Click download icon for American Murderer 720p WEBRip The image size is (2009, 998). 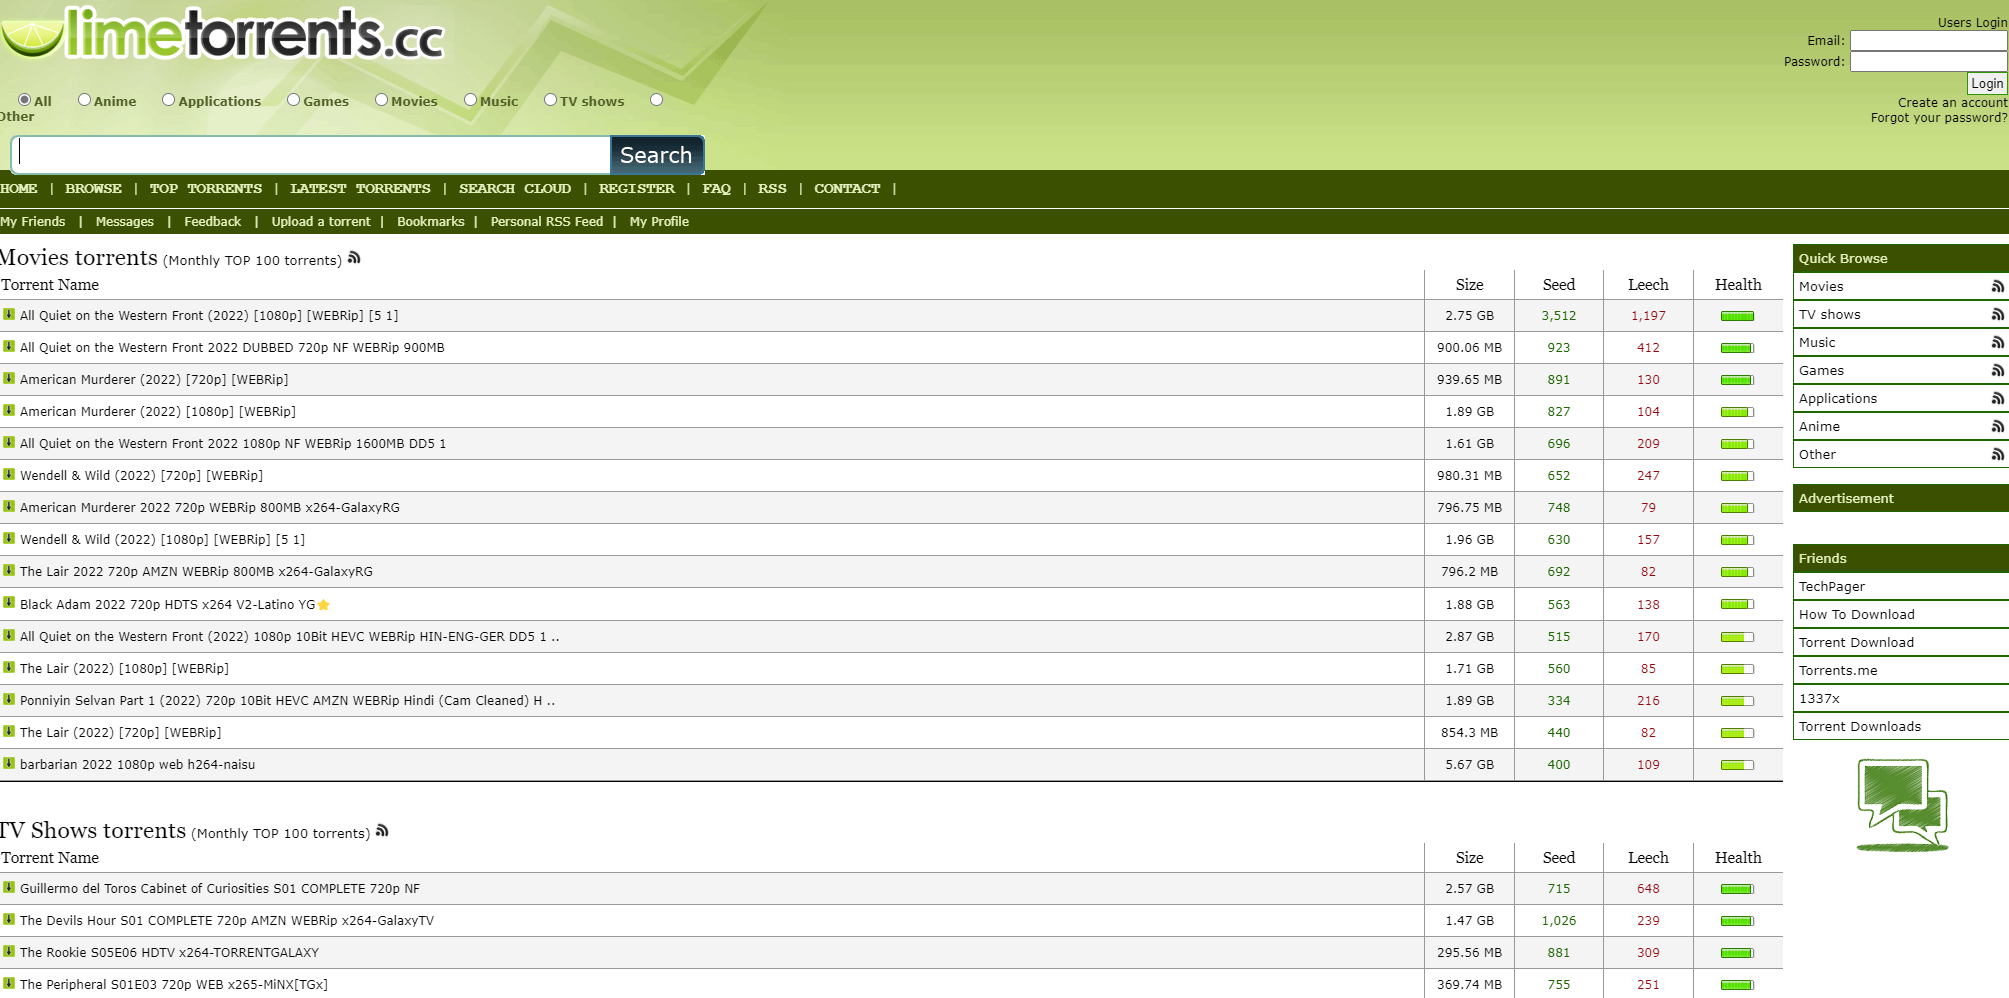[x=9, y=378]
